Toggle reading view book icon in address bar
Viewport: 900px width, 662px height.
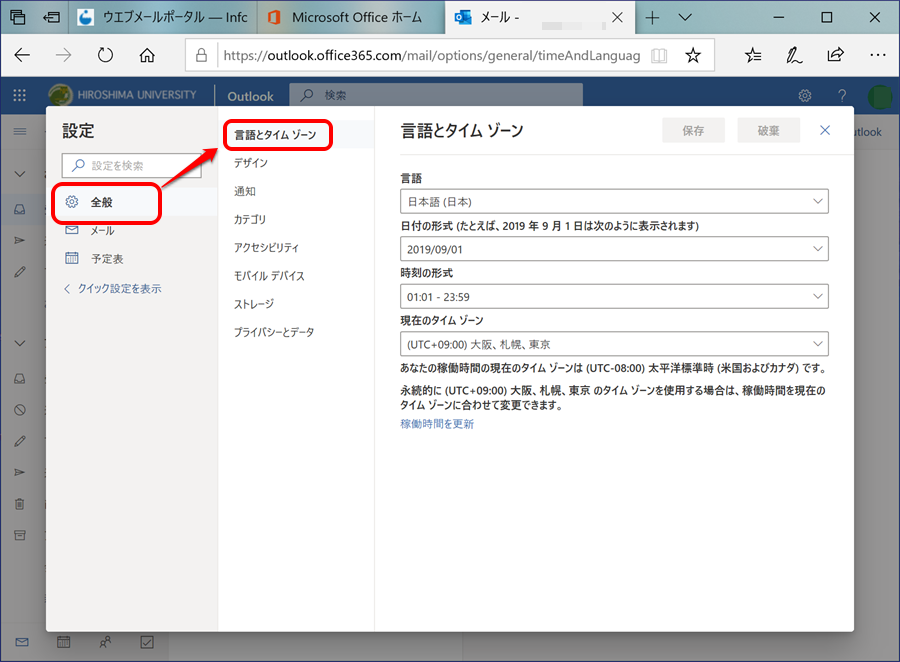pos(659,55)
